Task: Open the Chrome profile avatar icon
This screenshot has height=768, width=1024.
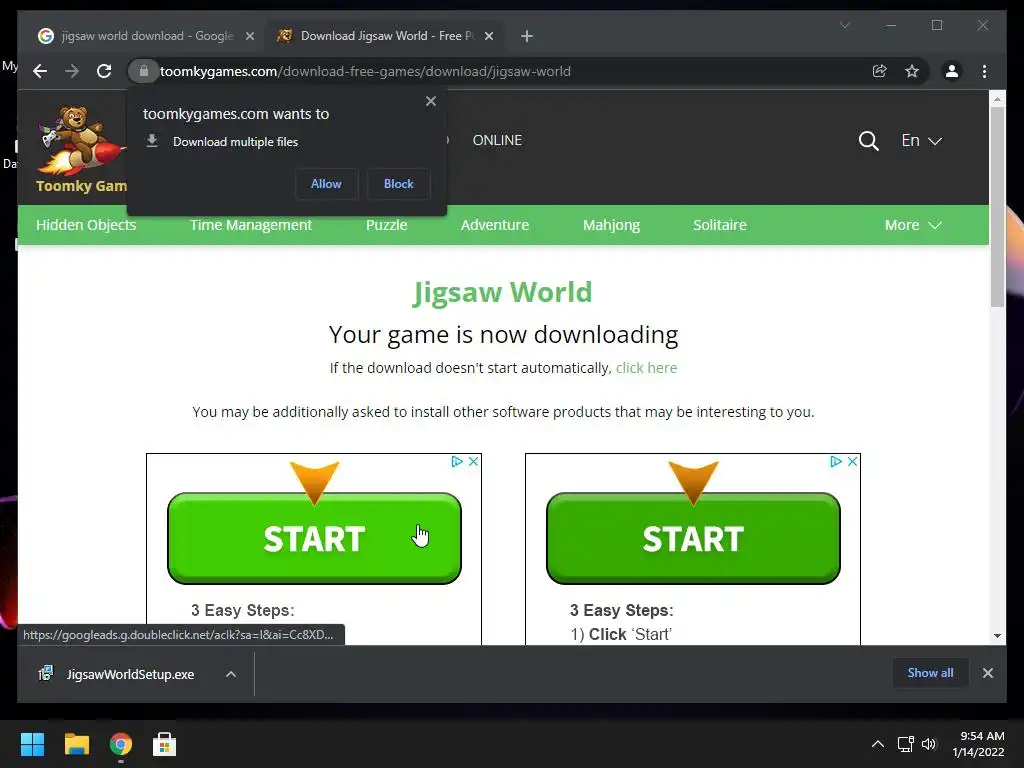Action: coord(952,71)
